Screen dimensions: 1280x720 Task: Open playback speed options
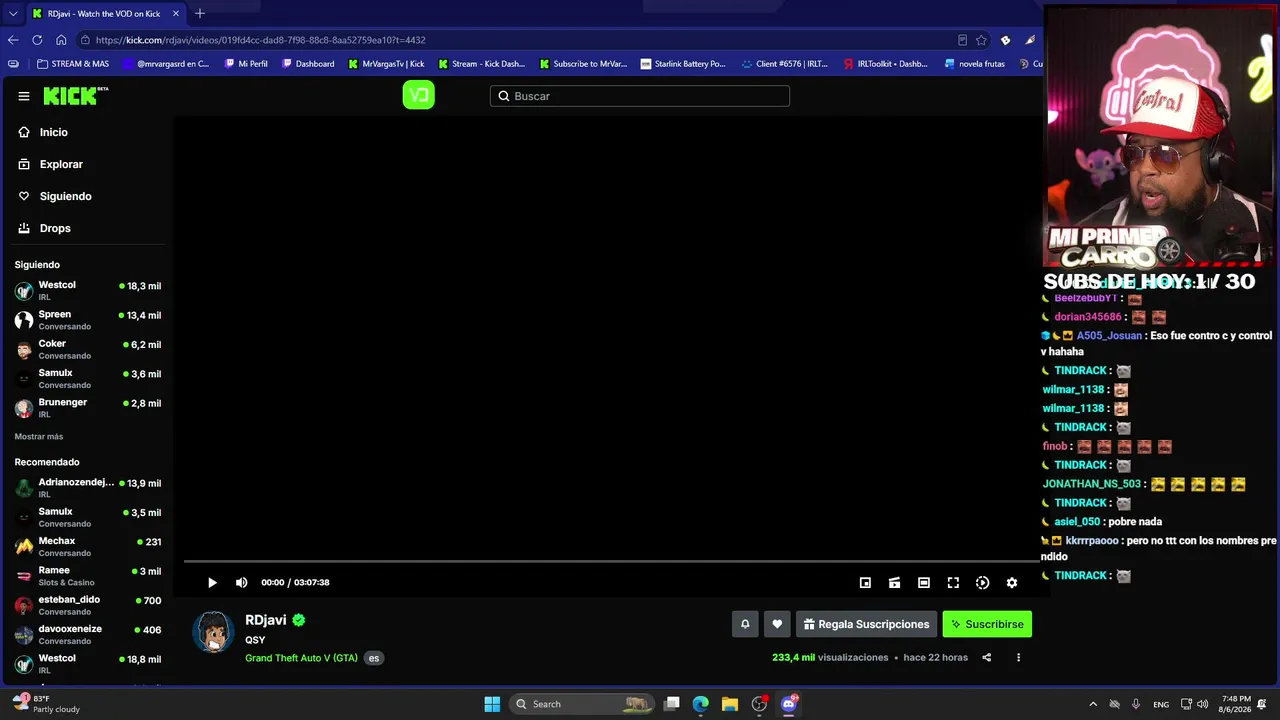point(982,583)
